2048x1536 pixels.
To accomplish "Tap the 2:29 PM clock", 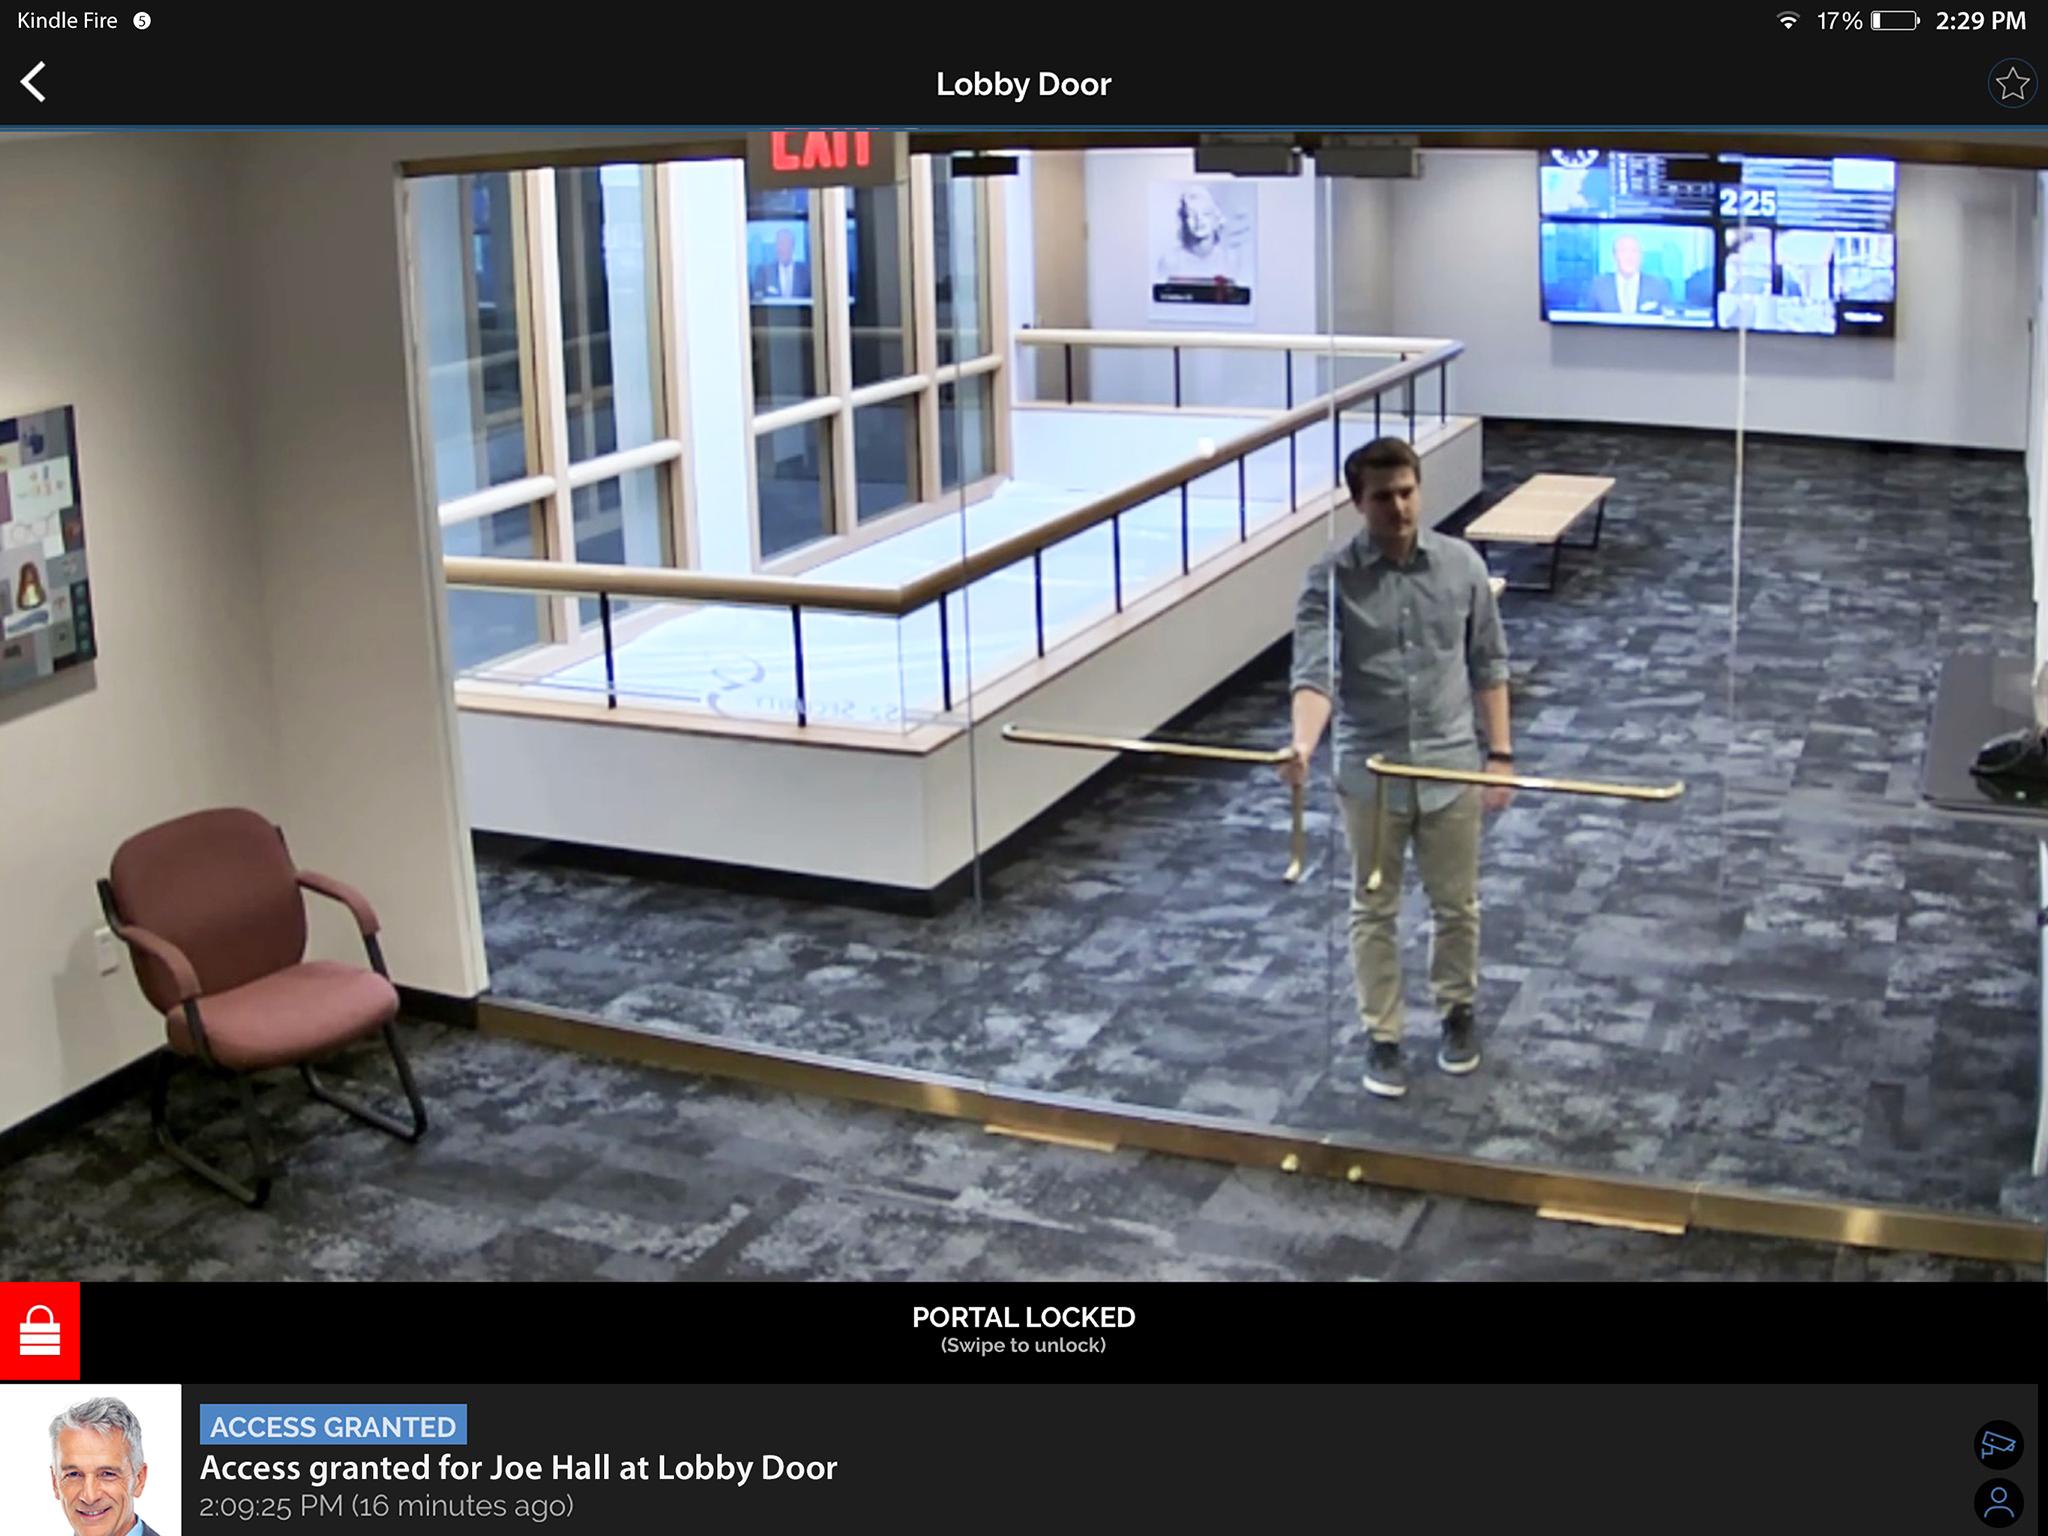I will 1980,21.
